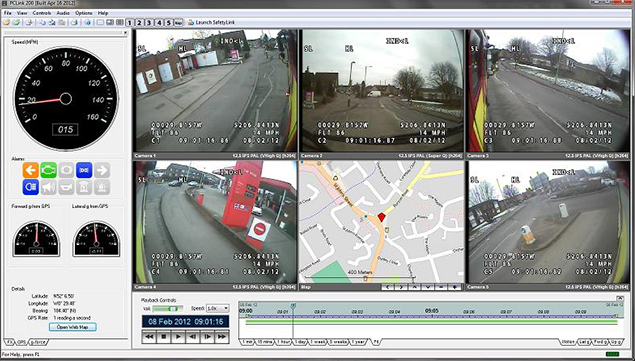Select the 10 mins timeline zoom tab
635x361 pixels.
click(265, 342)
